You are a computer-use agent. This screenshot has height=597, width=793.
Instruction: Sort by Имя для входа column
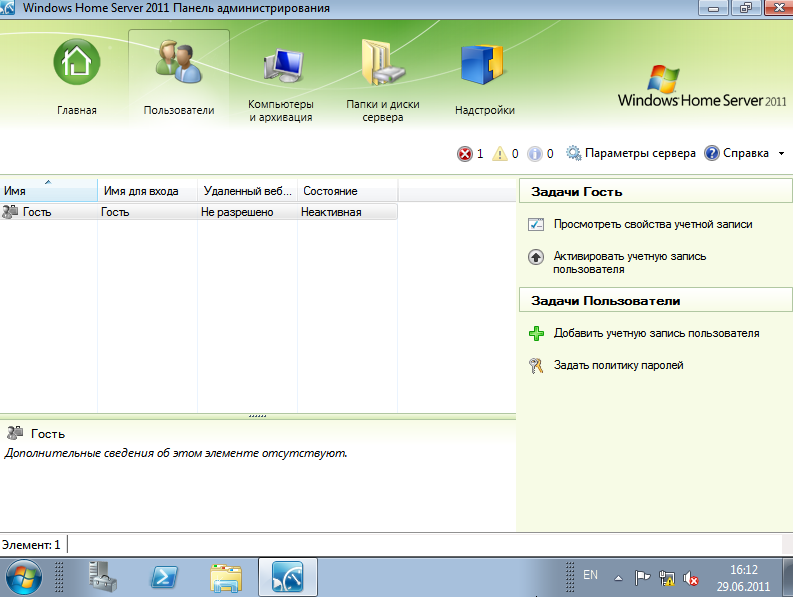(x=147, y=190)
